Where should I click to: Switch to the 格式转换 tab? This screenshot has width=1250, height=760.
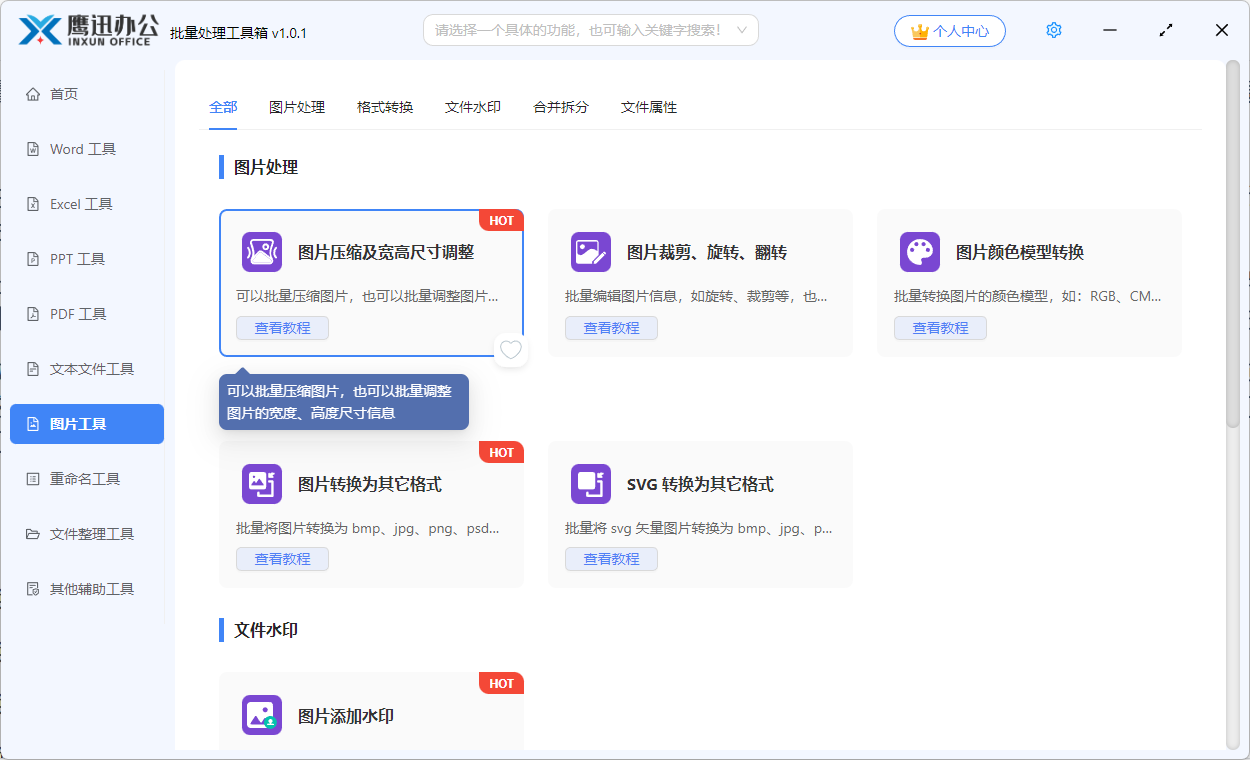point(385,107)
